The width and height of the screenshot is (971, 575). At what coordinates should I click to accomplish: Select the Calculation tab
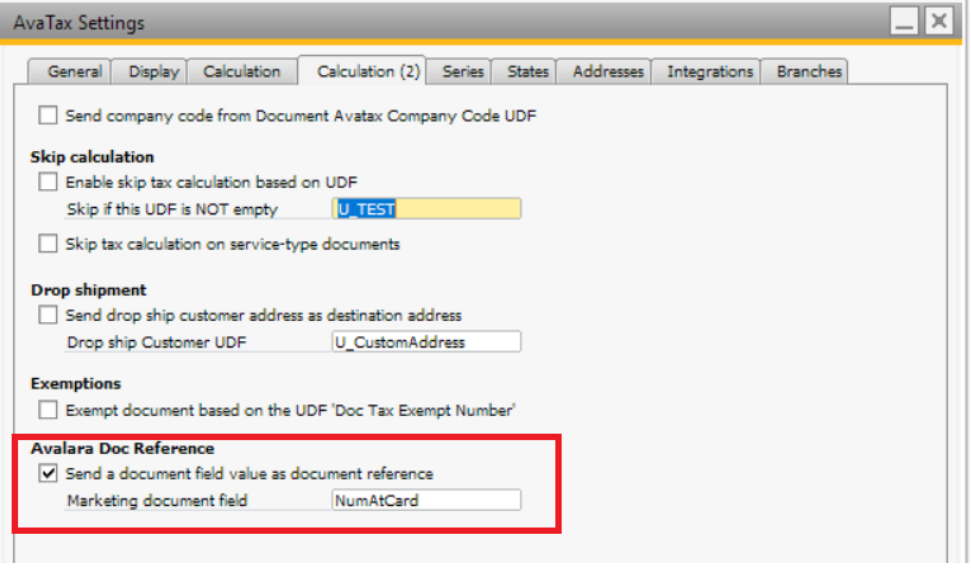[x=242, y=72]
